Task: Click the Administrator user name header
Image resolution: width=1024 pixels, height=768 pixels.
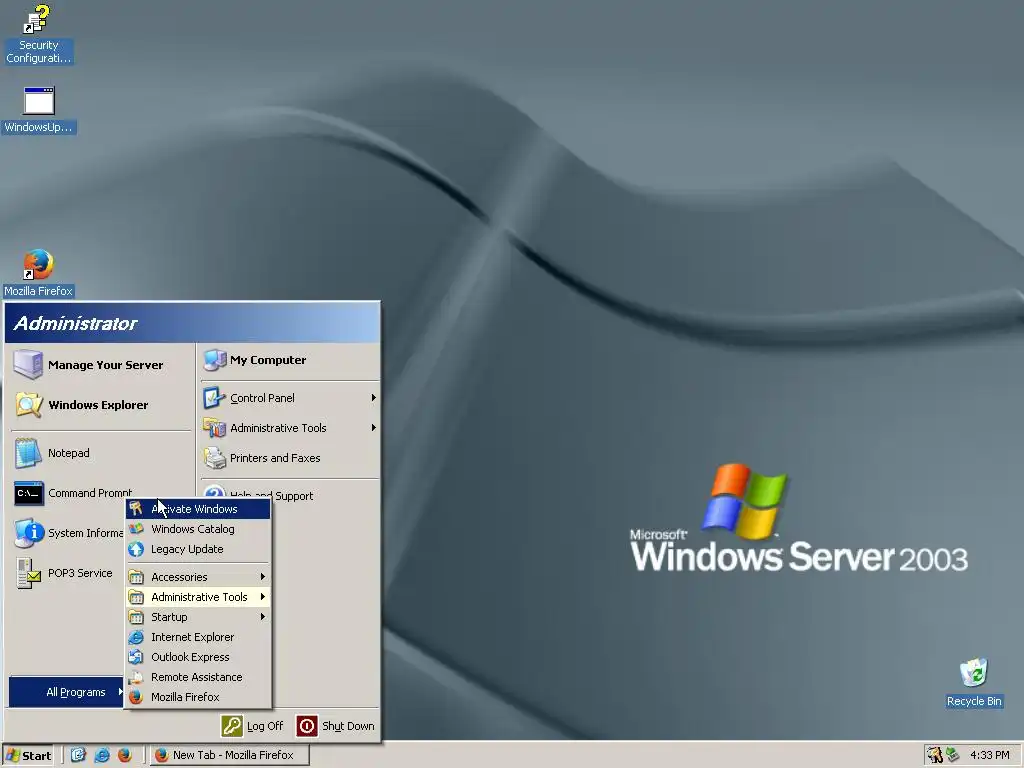Action: 75,323
